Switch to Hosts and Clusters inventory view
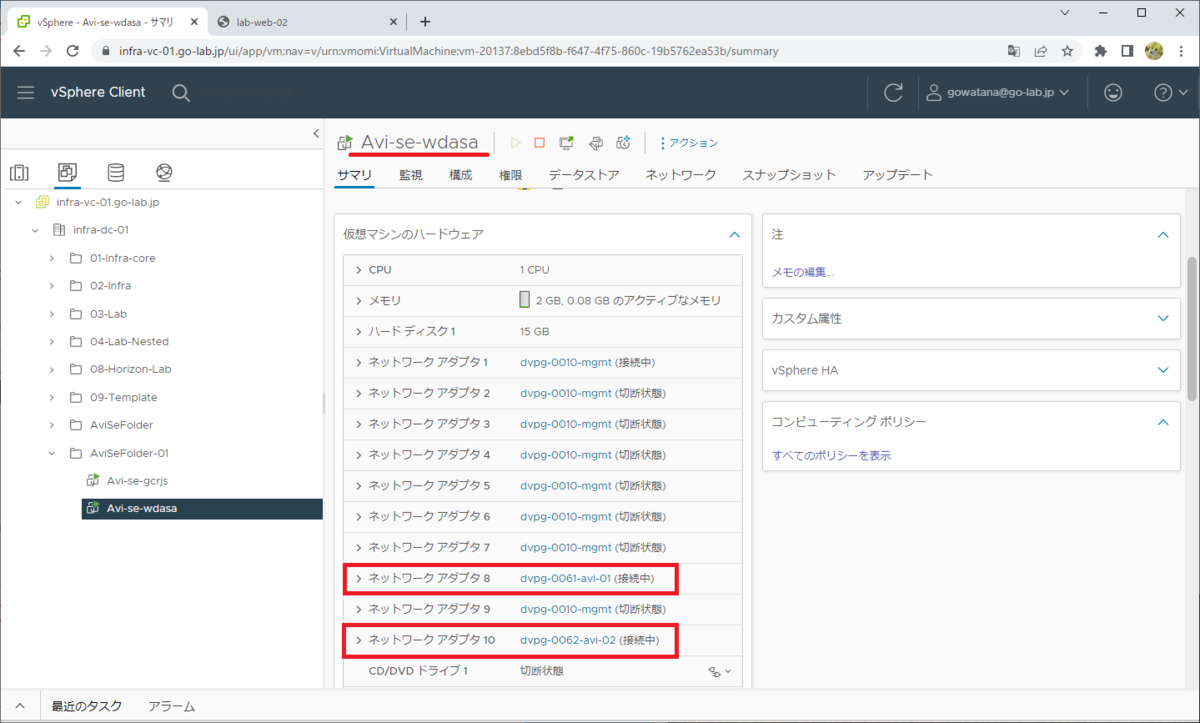 pyautogui.click(x=19, y=172)
